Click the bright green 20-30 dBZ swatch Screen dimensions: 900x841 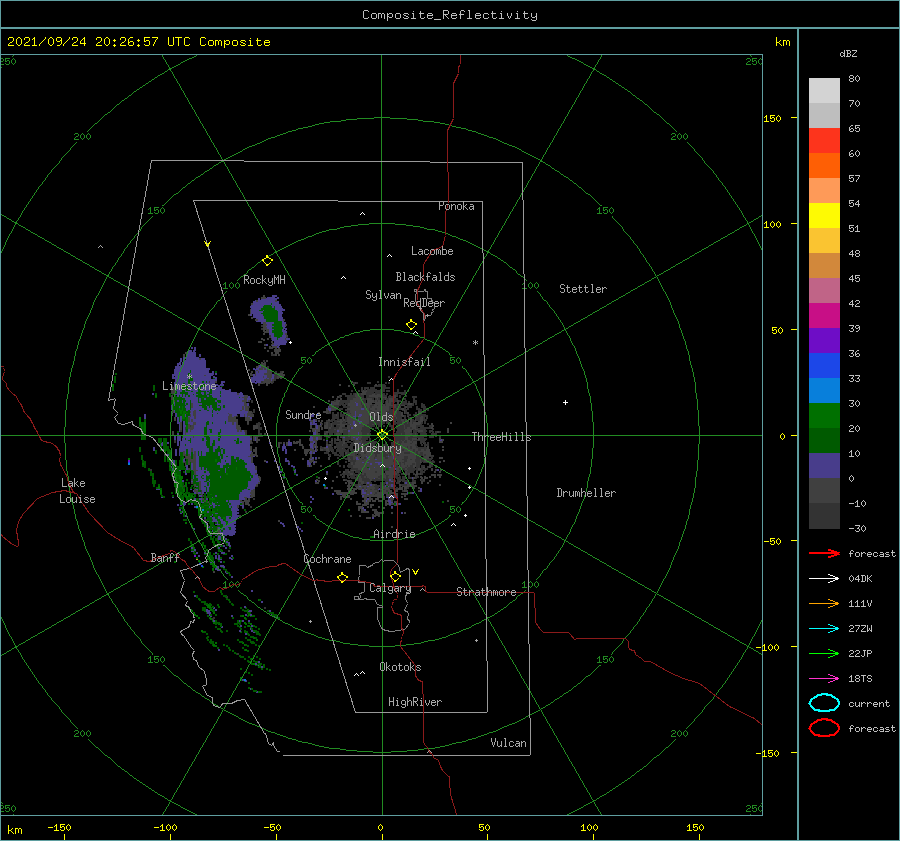coord(824,416)
